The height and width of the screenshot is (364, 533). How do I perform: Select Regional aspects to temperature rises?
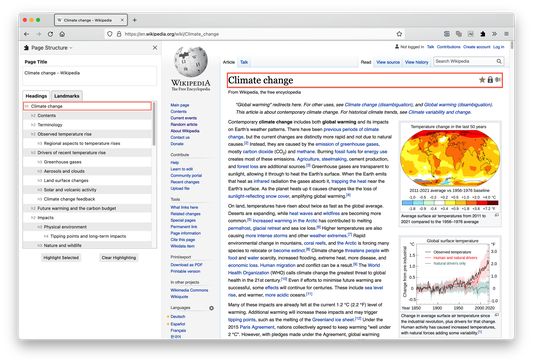click(87, 143)
